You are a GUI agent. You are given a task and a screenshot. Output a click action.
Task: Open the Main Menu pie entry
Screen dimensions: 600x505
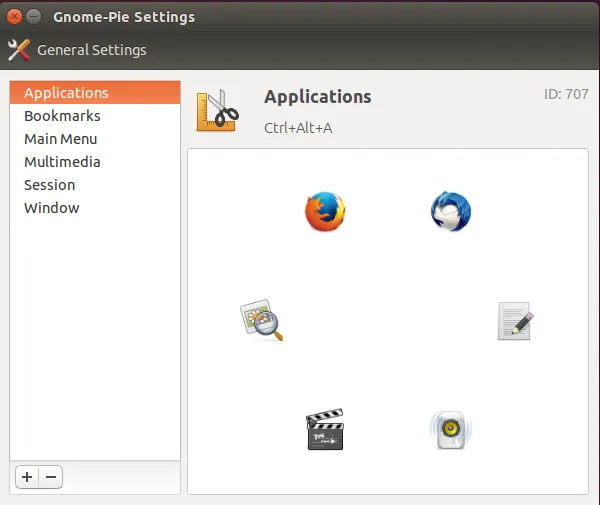click(60, 139)
